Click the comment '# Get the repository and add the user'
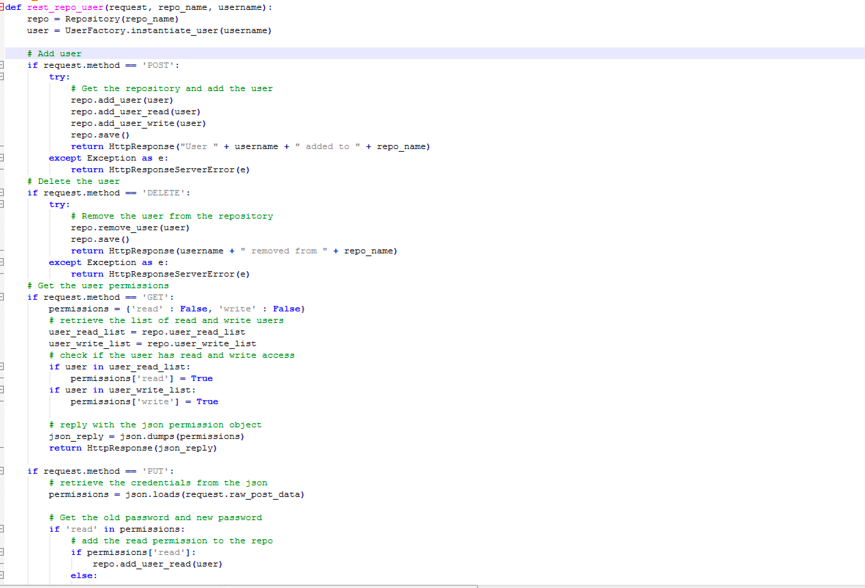The width and height of the screenshot is (865, 588). tap(172, 88)
